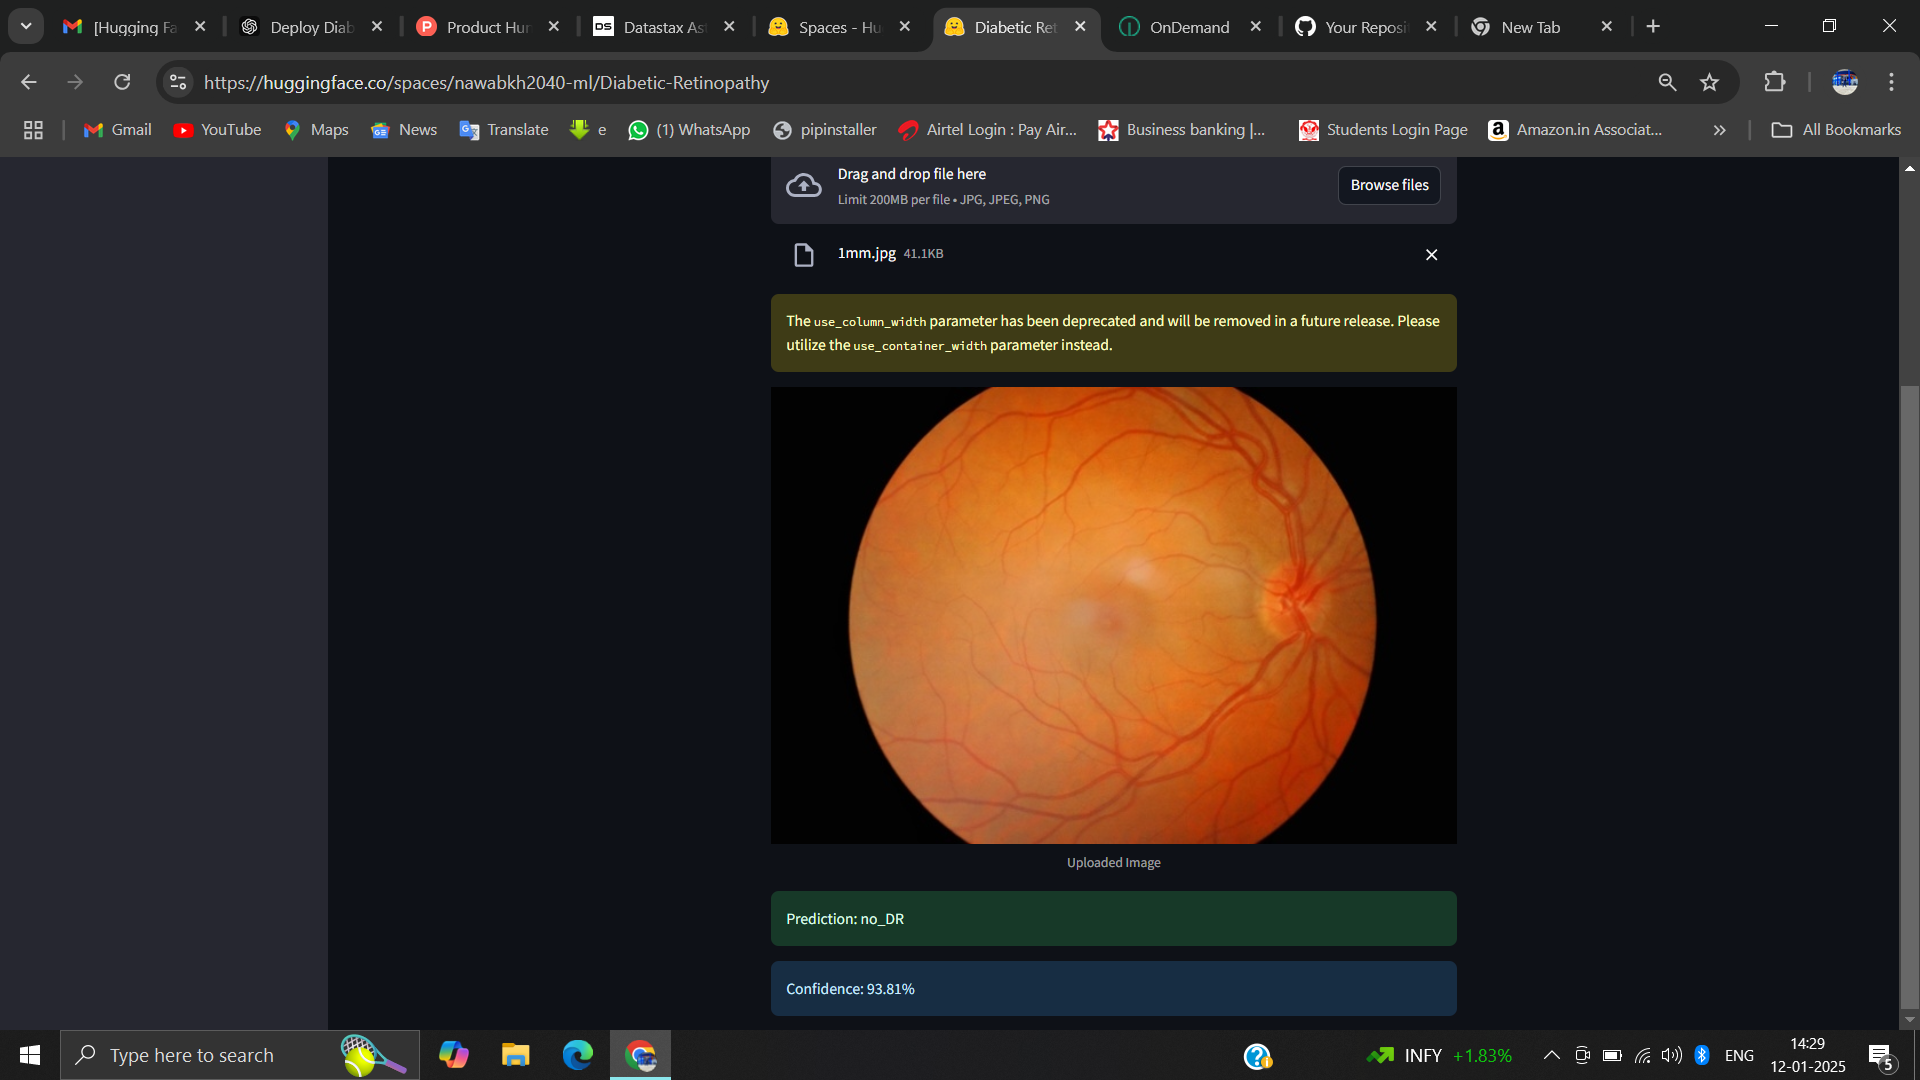This screenshot has width=1920, height=1080.
Task: Open Chrome's three-dot menu
Action: click(x=1891, y=82)
